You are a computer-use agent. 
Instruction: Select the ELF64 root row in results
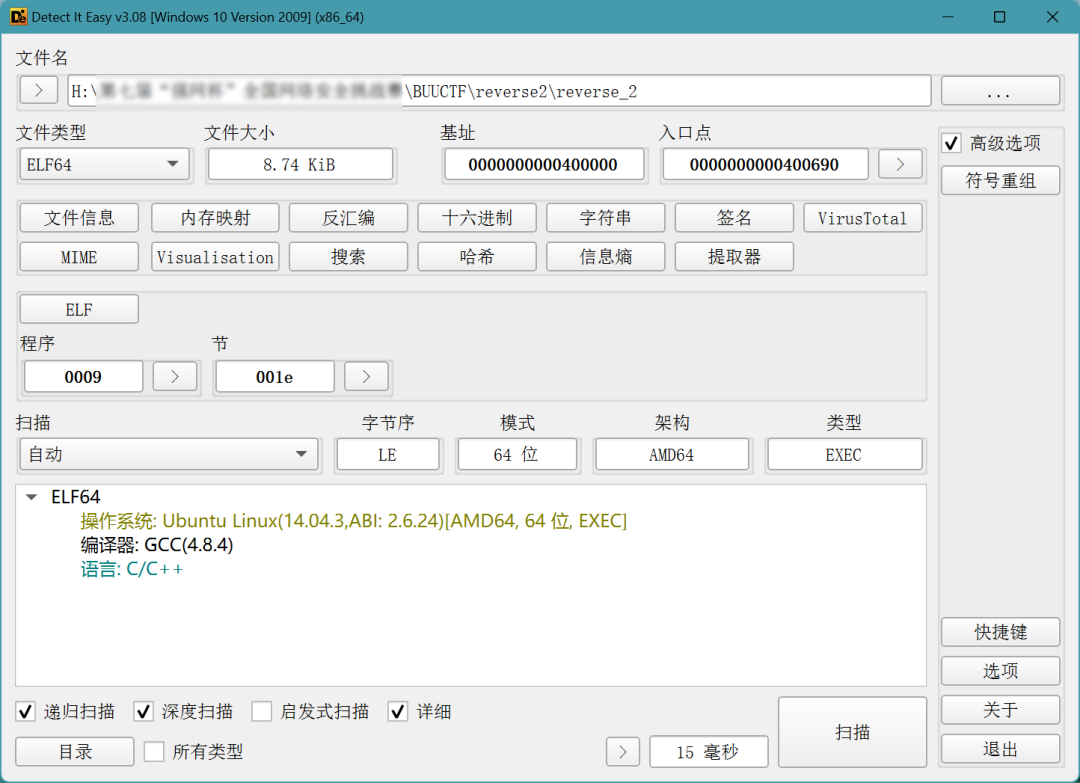click(76, 497)
